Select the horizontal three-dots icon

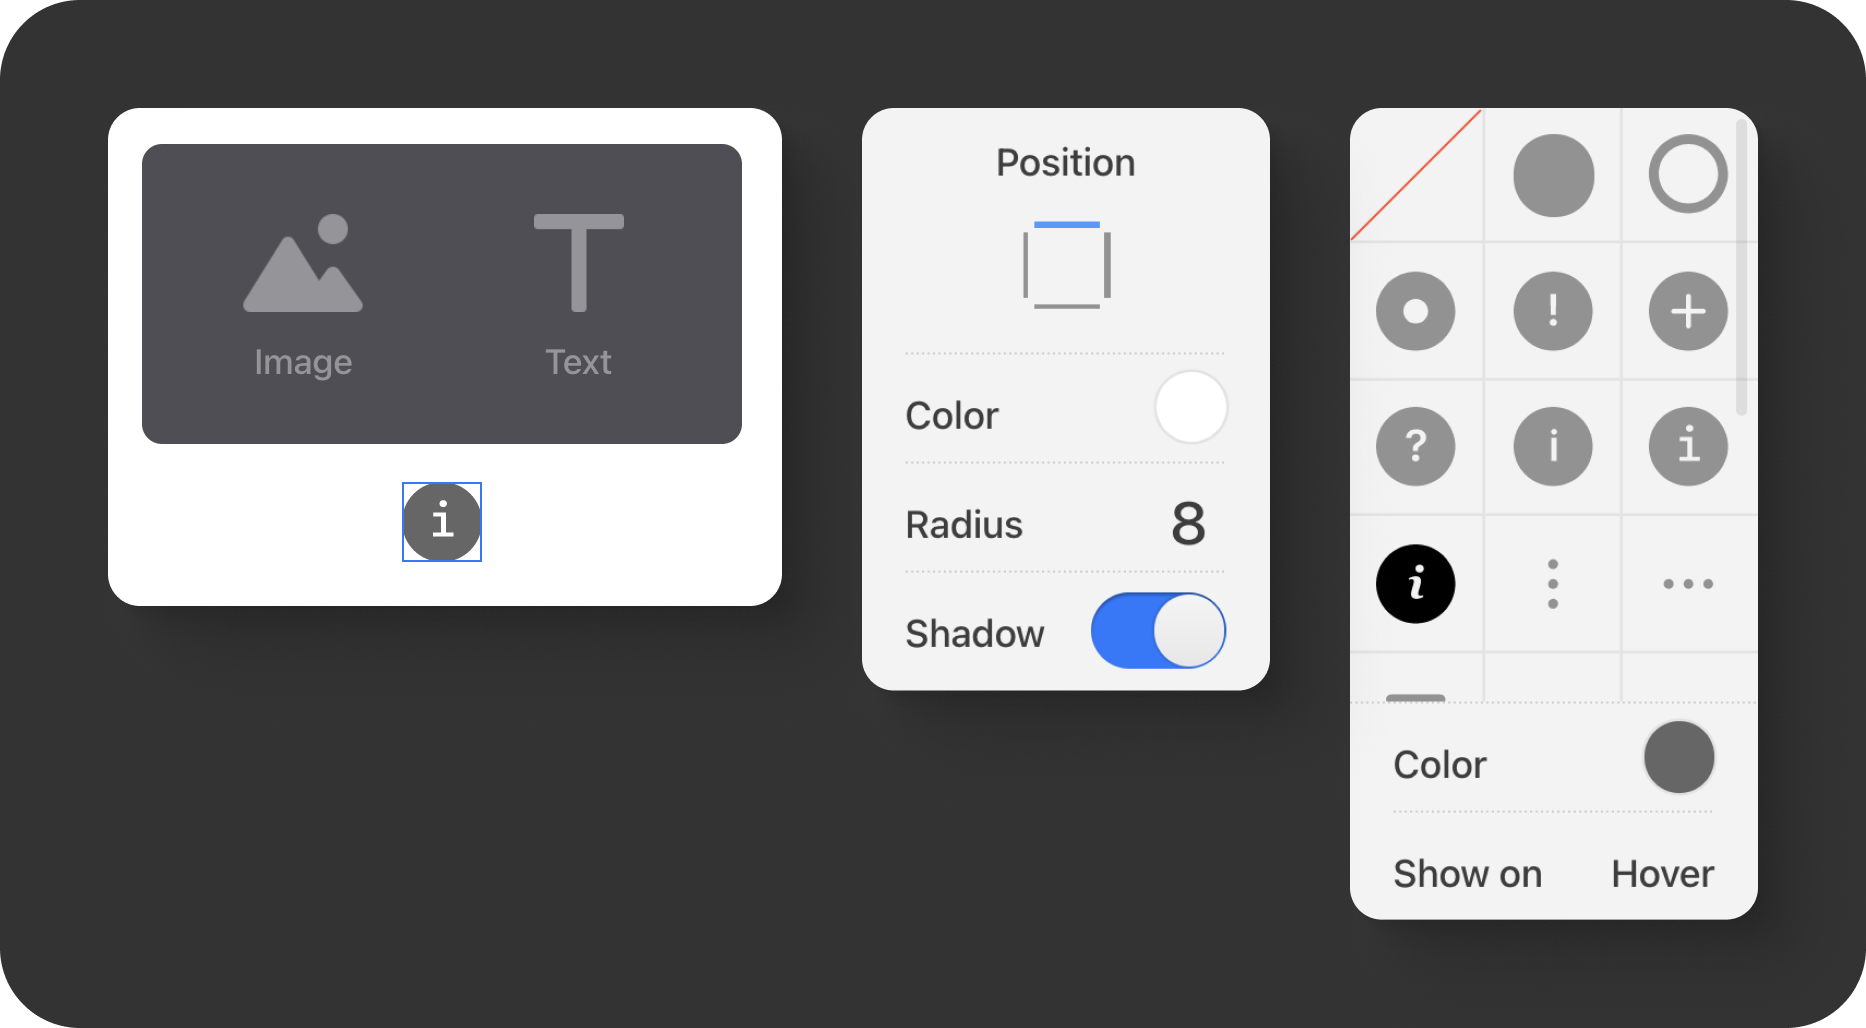tap(1688, 584)
